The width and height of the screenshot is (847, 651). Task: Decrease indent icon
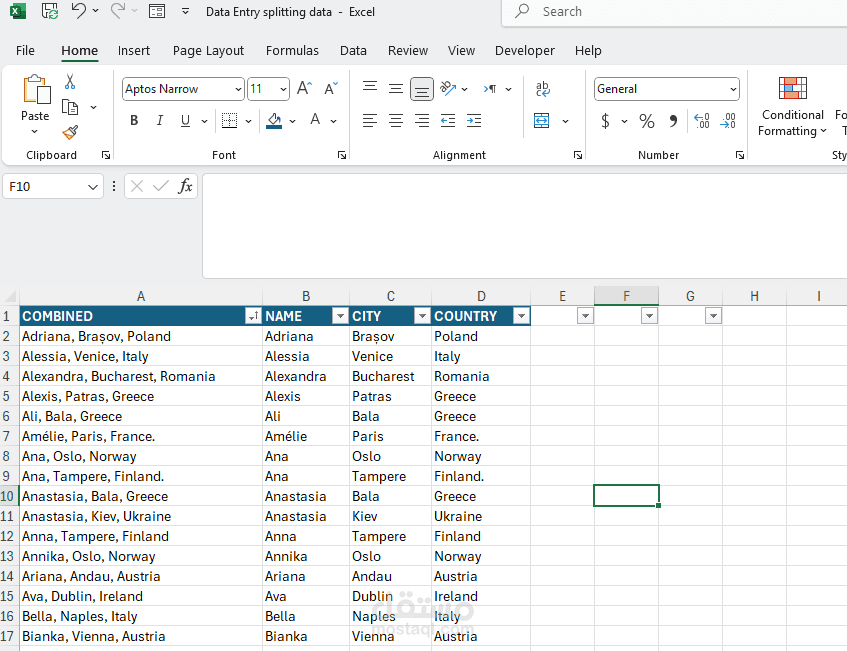tap(448, 120)
